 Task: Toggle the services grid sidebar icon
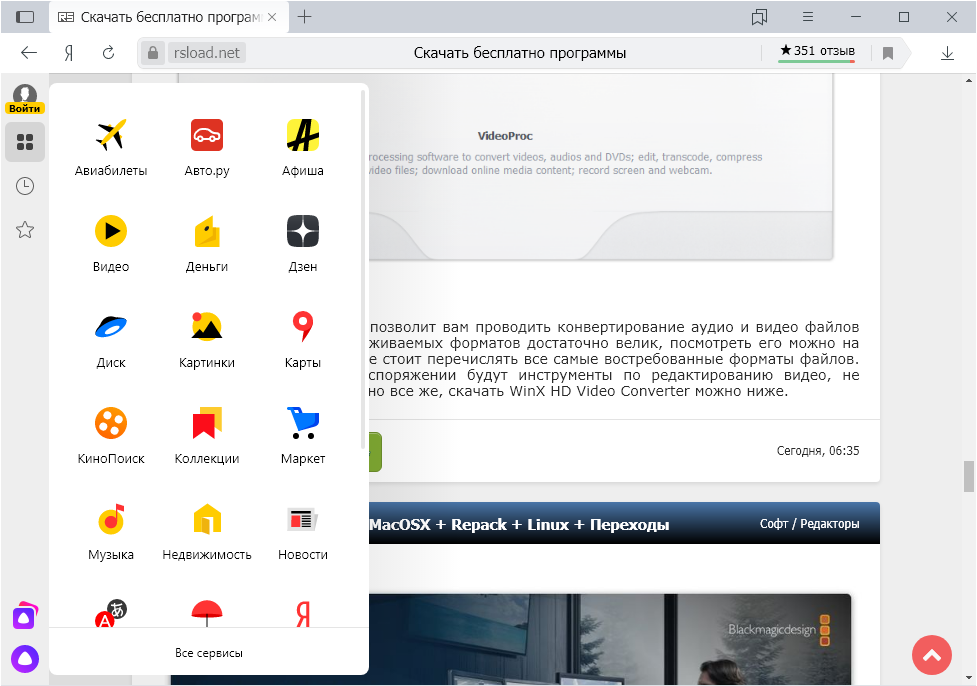click(25, 142)
